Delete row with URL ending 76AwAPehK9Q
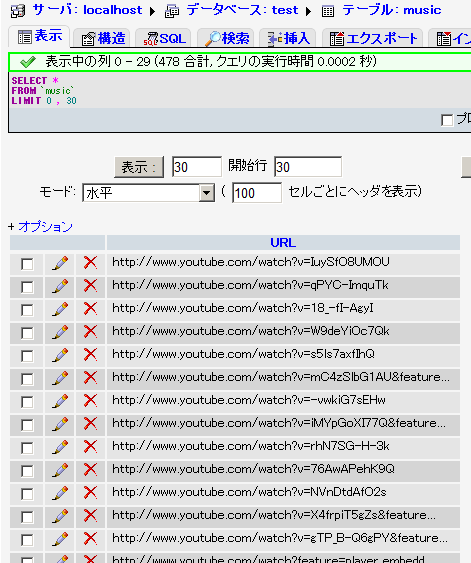This screenshot has height=563, width=471. pos(90,470)
